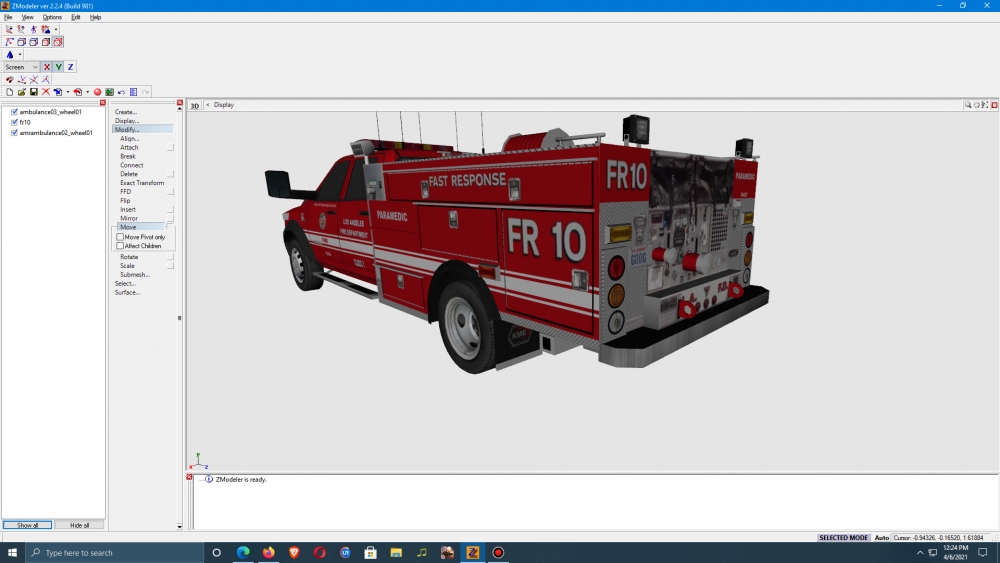Open the Screen axis system dropdown
This screenshot has width=1000, height=563.
(x=22, y=67)
